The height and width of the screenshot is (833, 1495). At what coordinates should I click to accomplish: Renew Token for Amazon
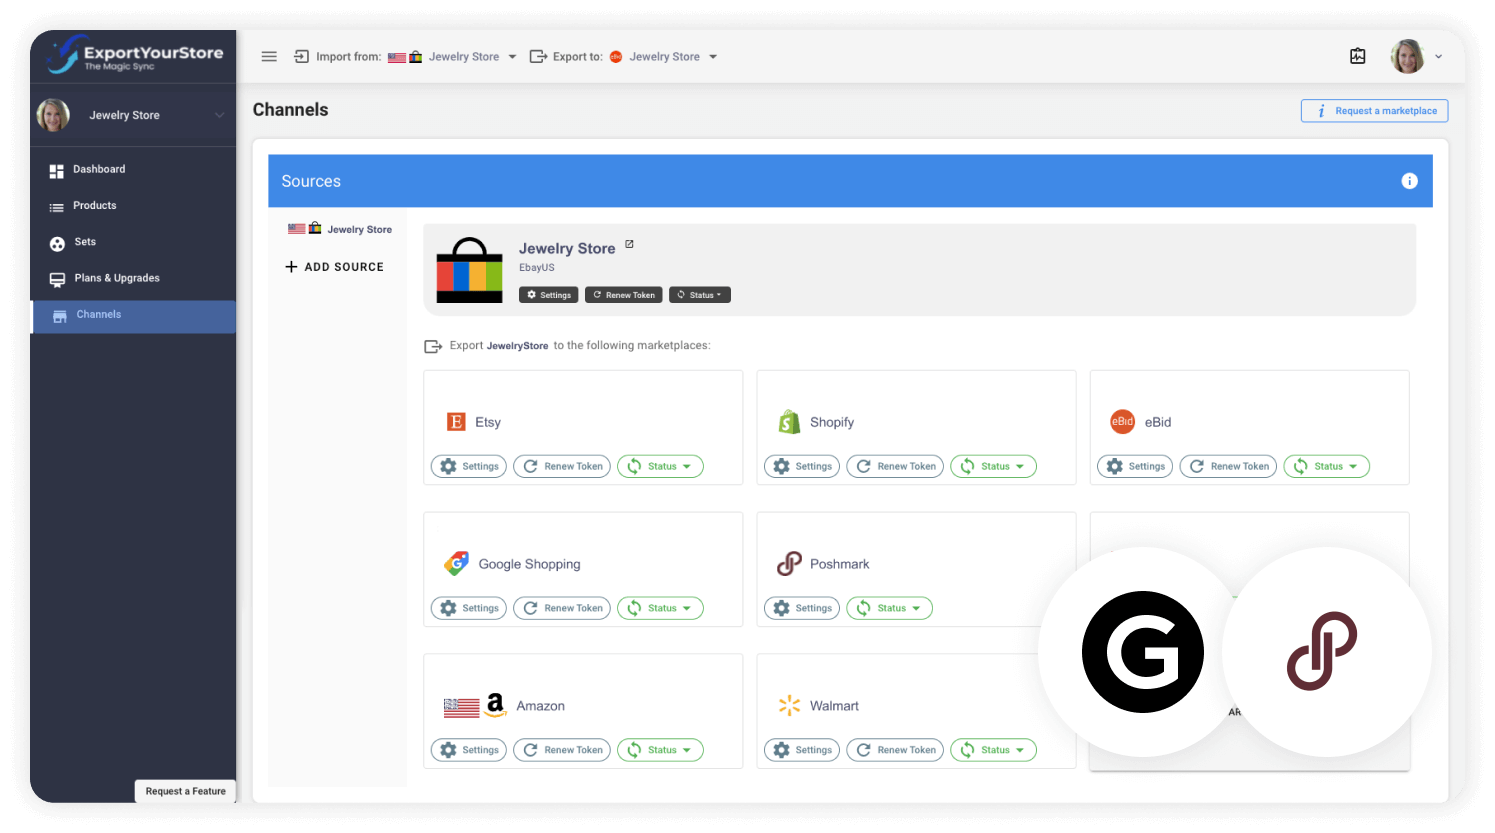(562, 750)
